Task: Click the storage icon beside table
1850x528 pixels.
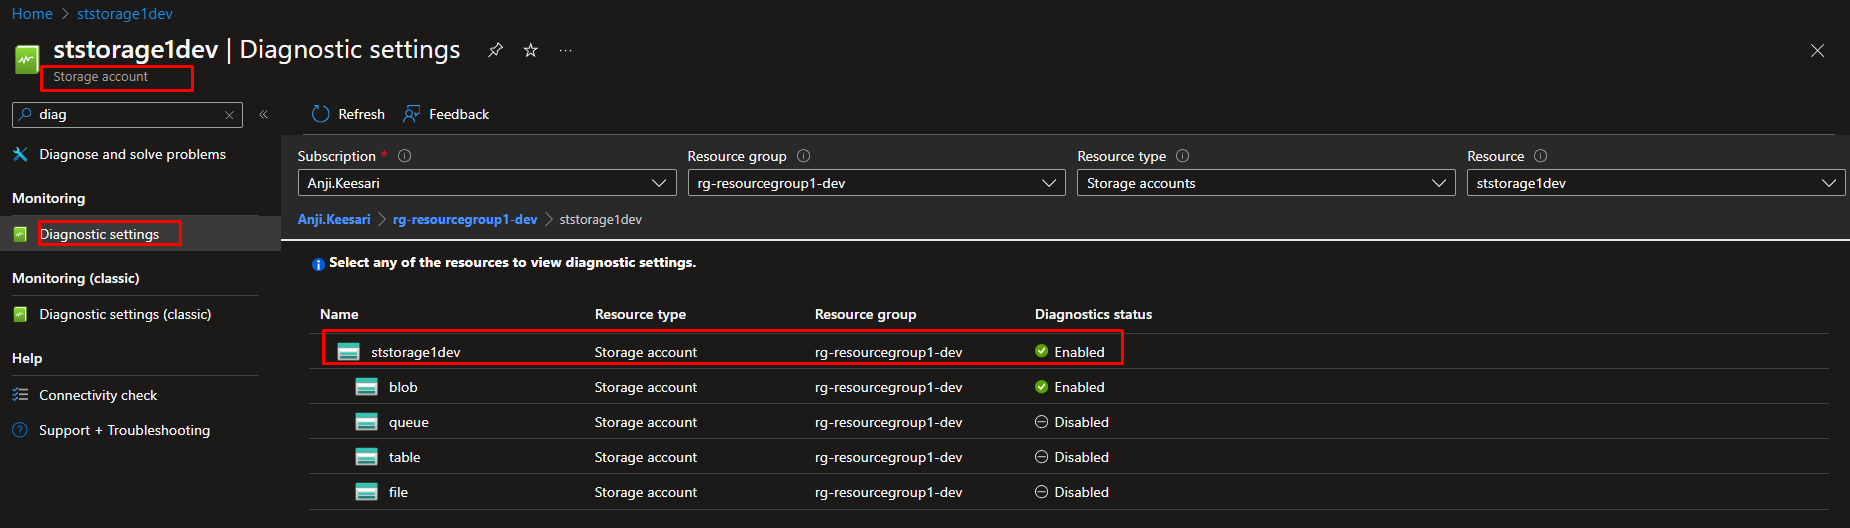Action: 367,457
